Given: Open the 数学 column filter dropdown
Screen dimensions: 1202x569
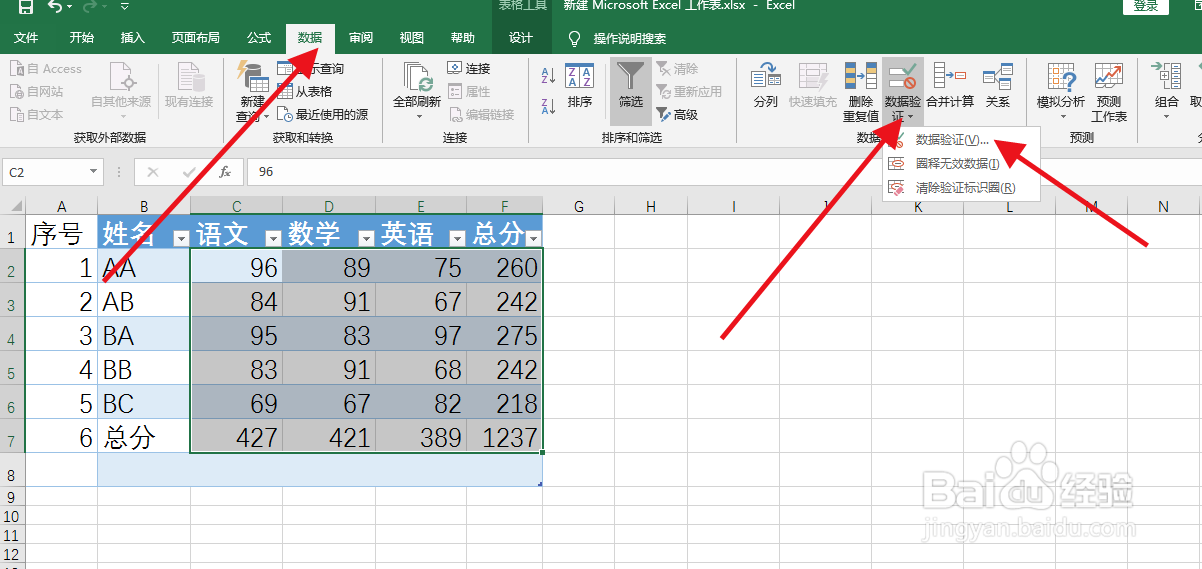Looking at the screenshot, I should pyautogui.click(x=366, y=238).
